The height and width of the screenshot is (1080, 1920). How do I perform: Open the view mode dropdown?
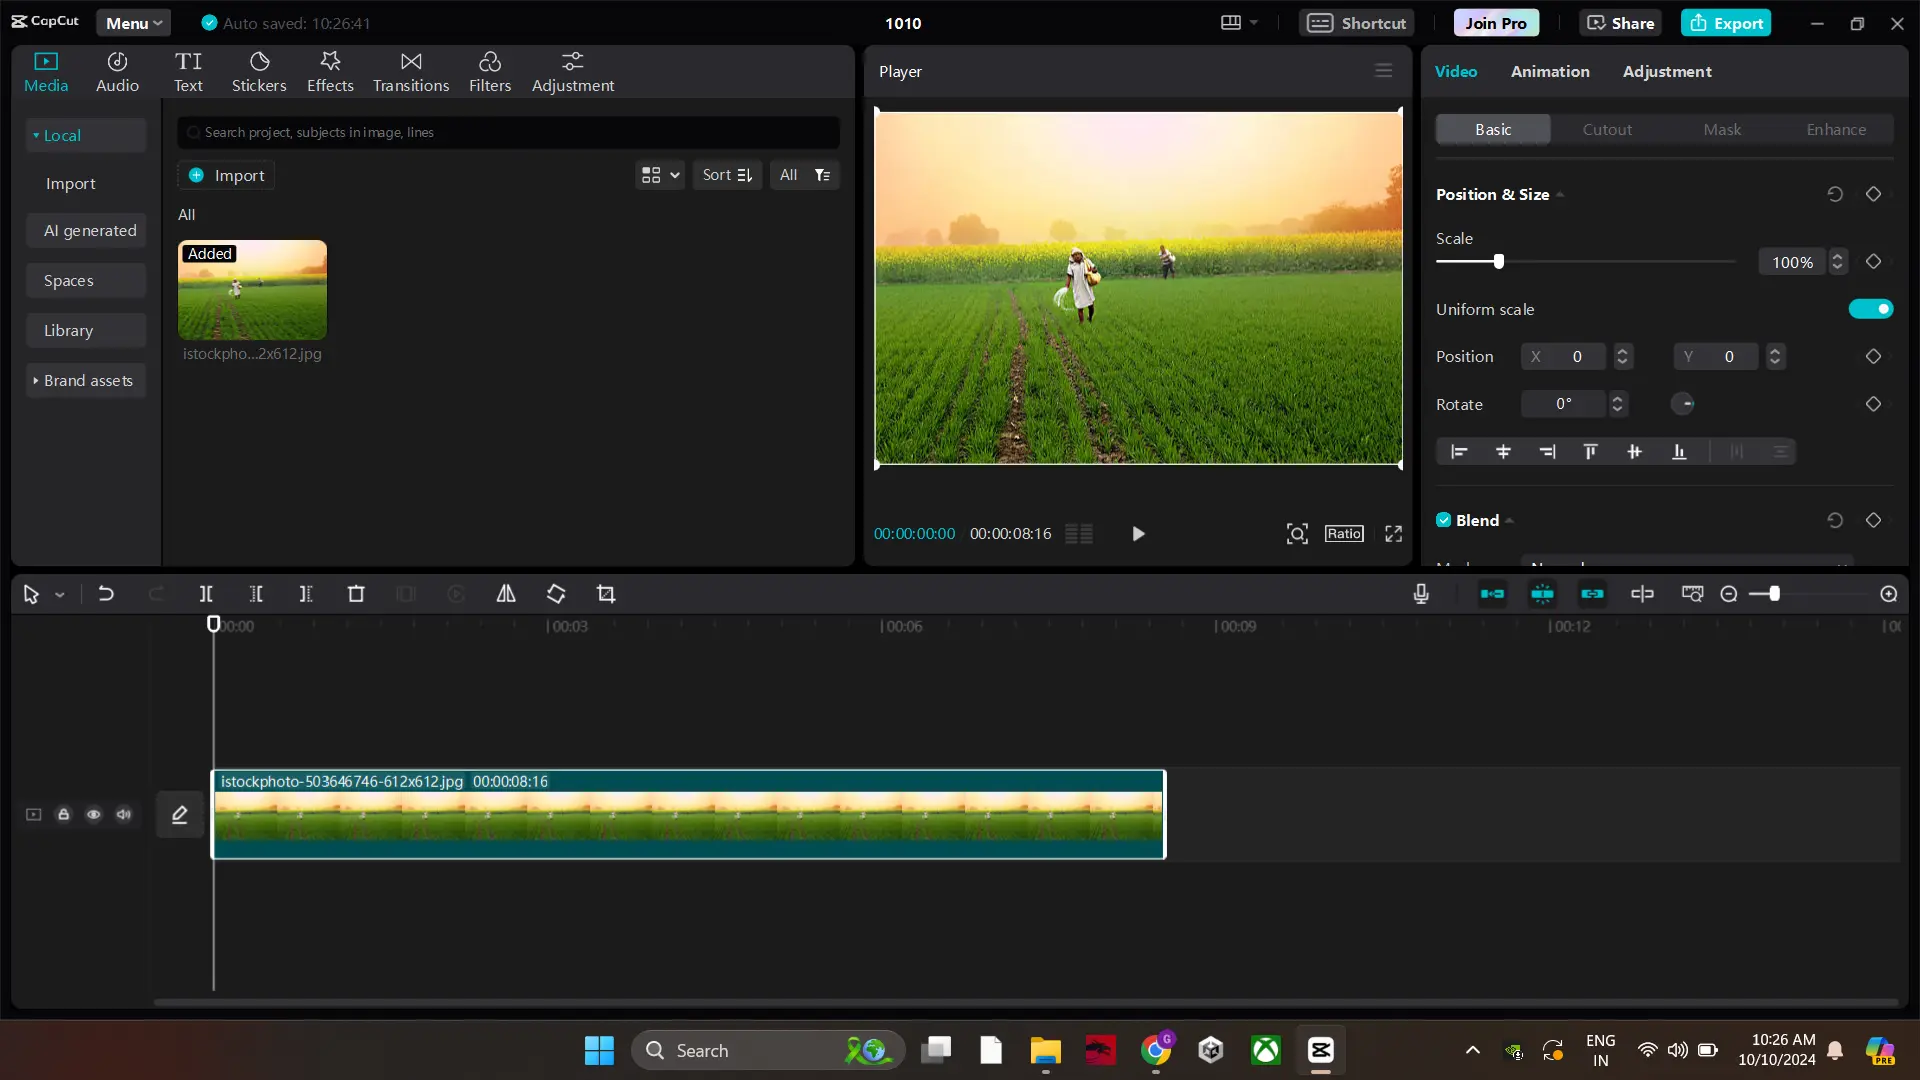660,175
